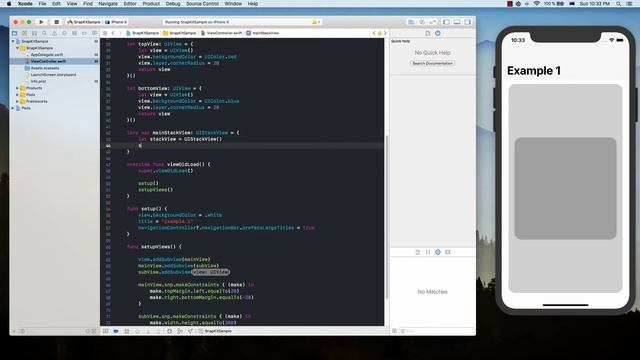
Task: Click the Run (play) button in Xcode toolbar
Action: coord(41,22)
